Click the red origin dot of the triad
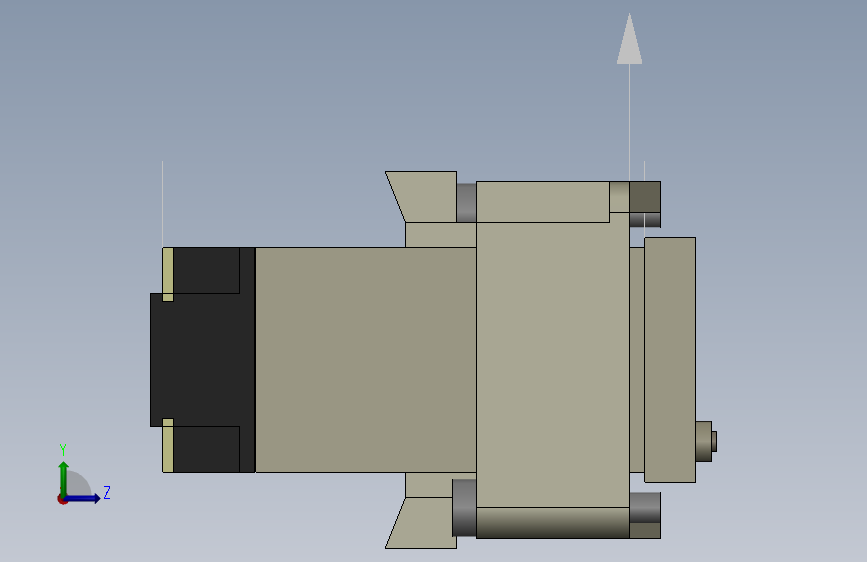867x562 pixels. pyautogui.click(x=62, y=500)
